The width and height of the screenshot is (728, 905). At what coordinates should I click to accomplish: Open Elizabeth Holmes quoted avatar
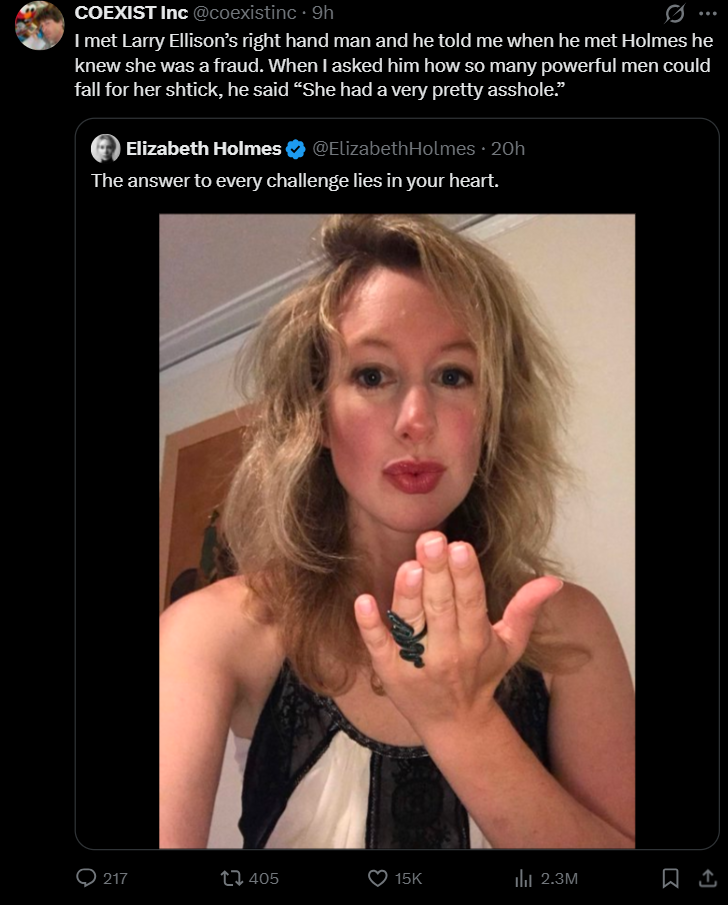click(x=106, y=148)
